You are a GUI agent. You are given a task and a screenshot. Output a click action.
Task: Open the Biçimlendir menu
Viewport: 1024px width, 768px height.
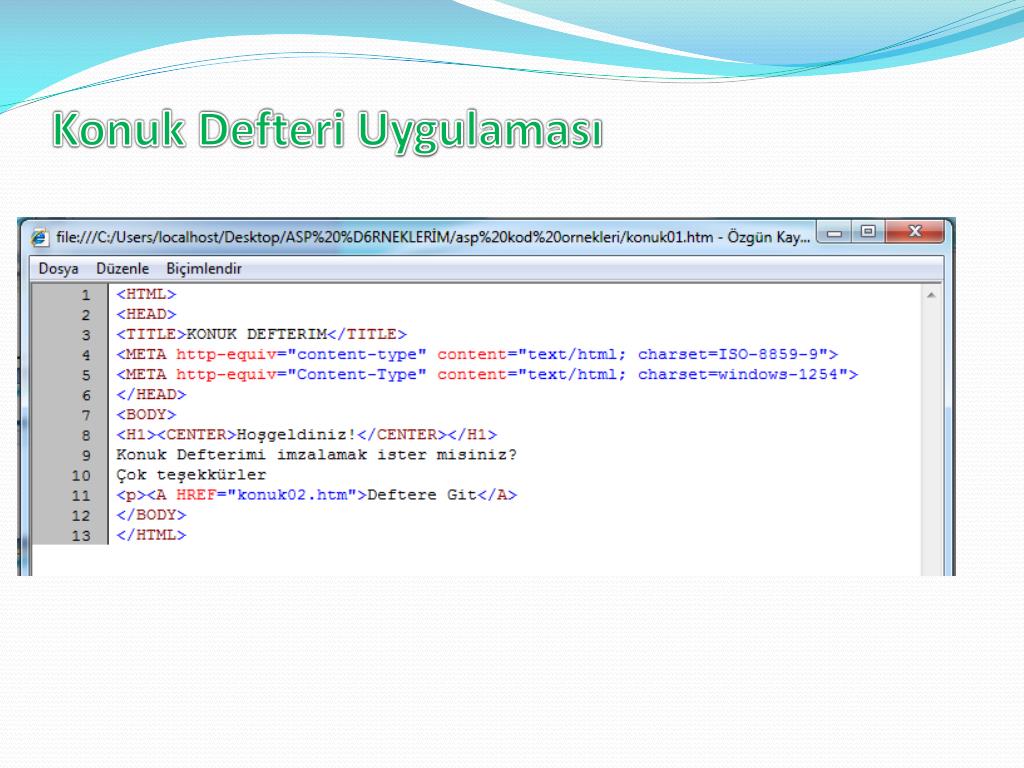(204, 268)
